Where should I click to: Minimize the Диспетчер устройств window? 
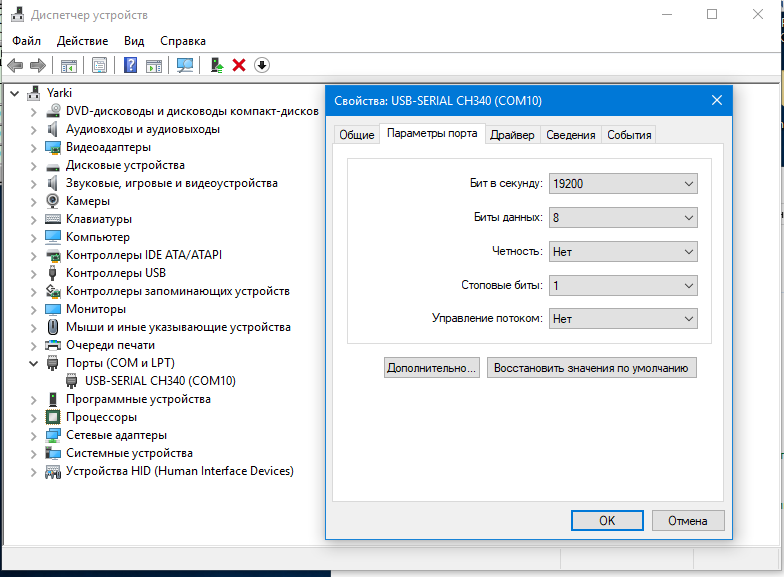click(666, 14)
